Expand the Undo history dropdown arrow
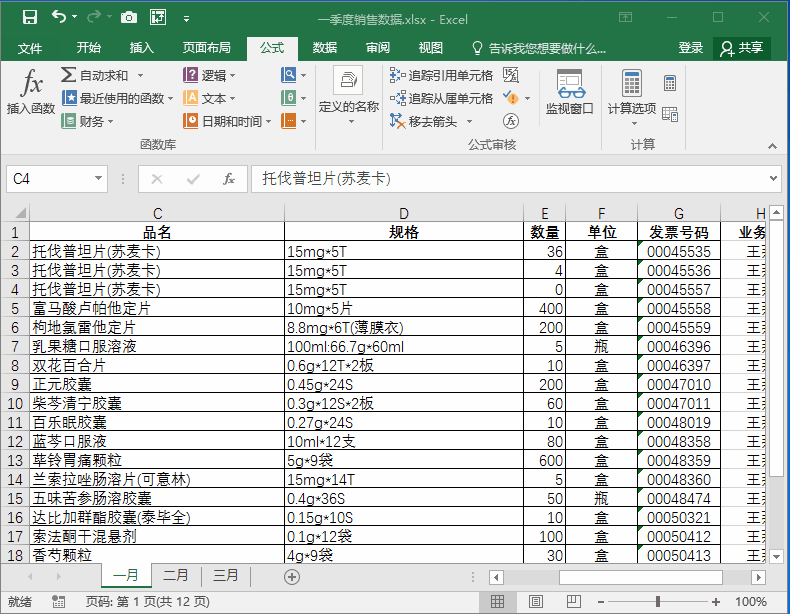 (75, 17)
